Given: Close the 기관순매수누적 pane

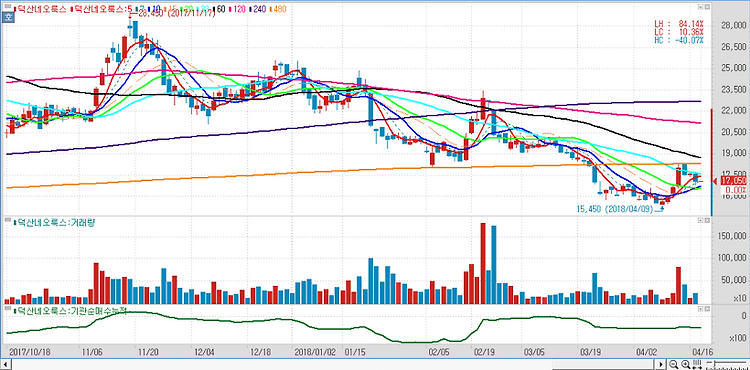Looking at the screenshot, I should (706, 309).
